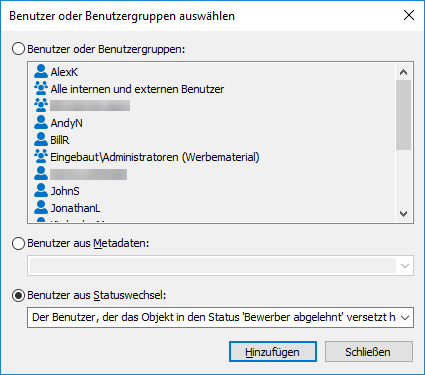The width and height of the screenshot is (425, 375).
Task: Select the Eingebaut\Administratoren (Werbematerial) entry
Action: pyautogui.click(x=155, y=157)
